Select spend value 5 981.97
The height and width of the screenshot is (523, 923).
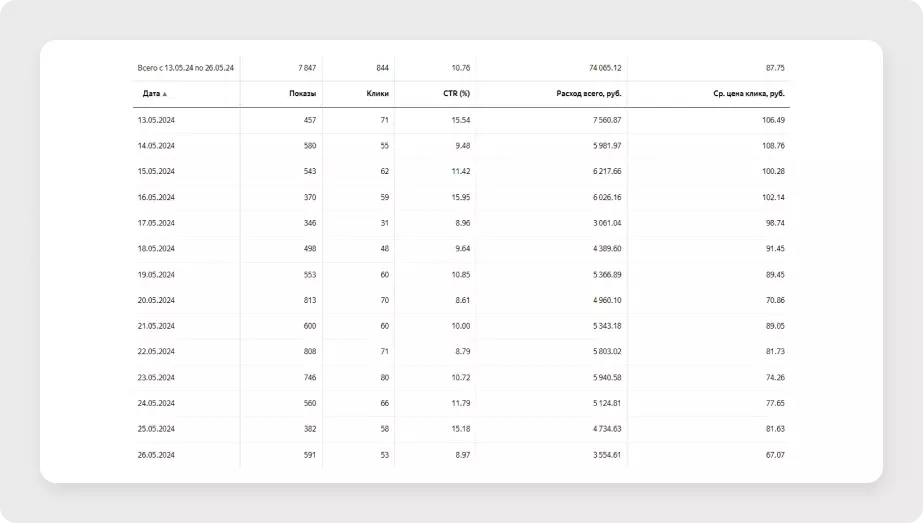coord(607,145)
